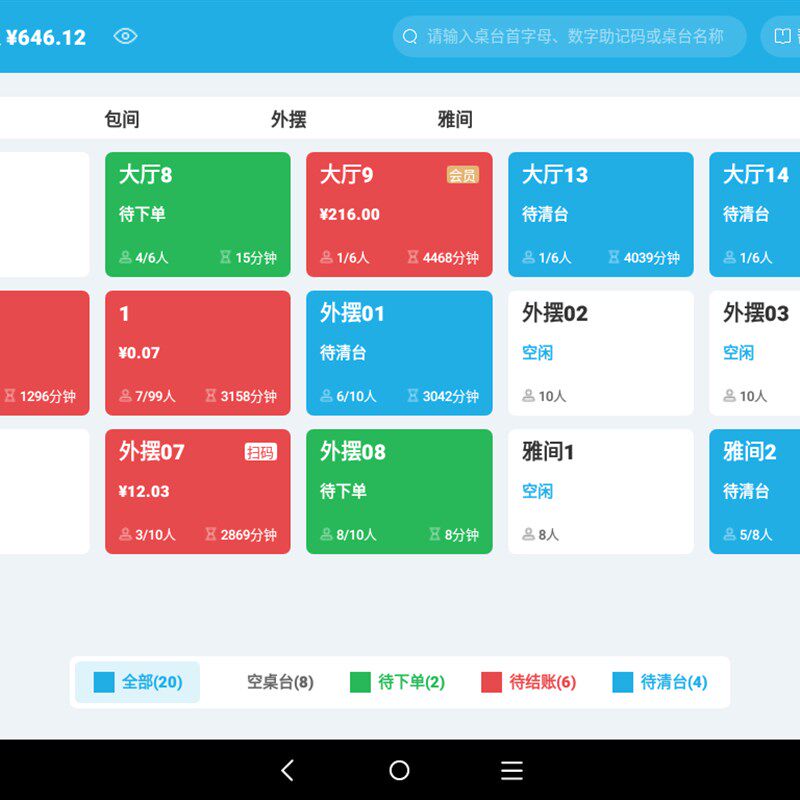This screenshot has width=800, height=800.
Task: Click the person icon on 外摆02 card
Action: click(x=528, y=395)
